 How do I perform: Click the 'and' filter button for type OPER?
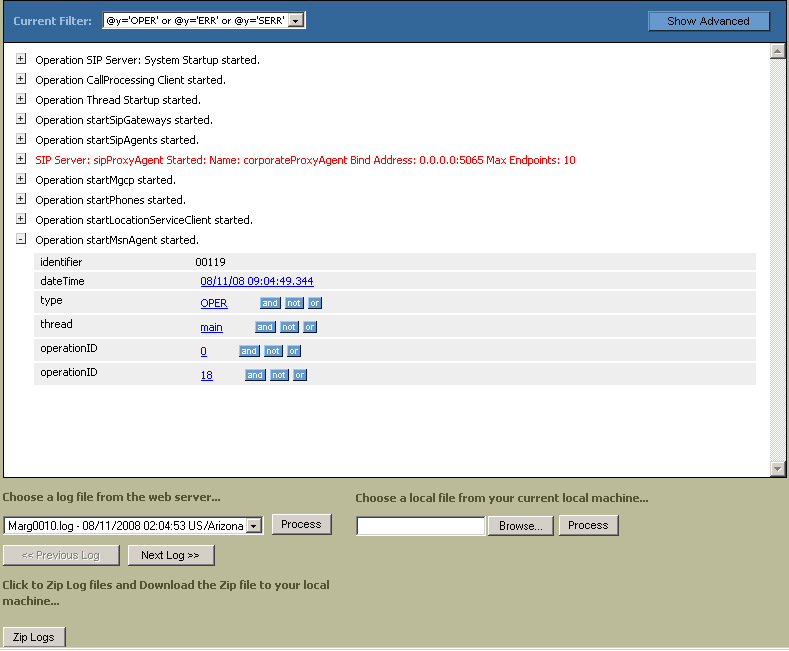pyautogui.click(x=270, y=303)
